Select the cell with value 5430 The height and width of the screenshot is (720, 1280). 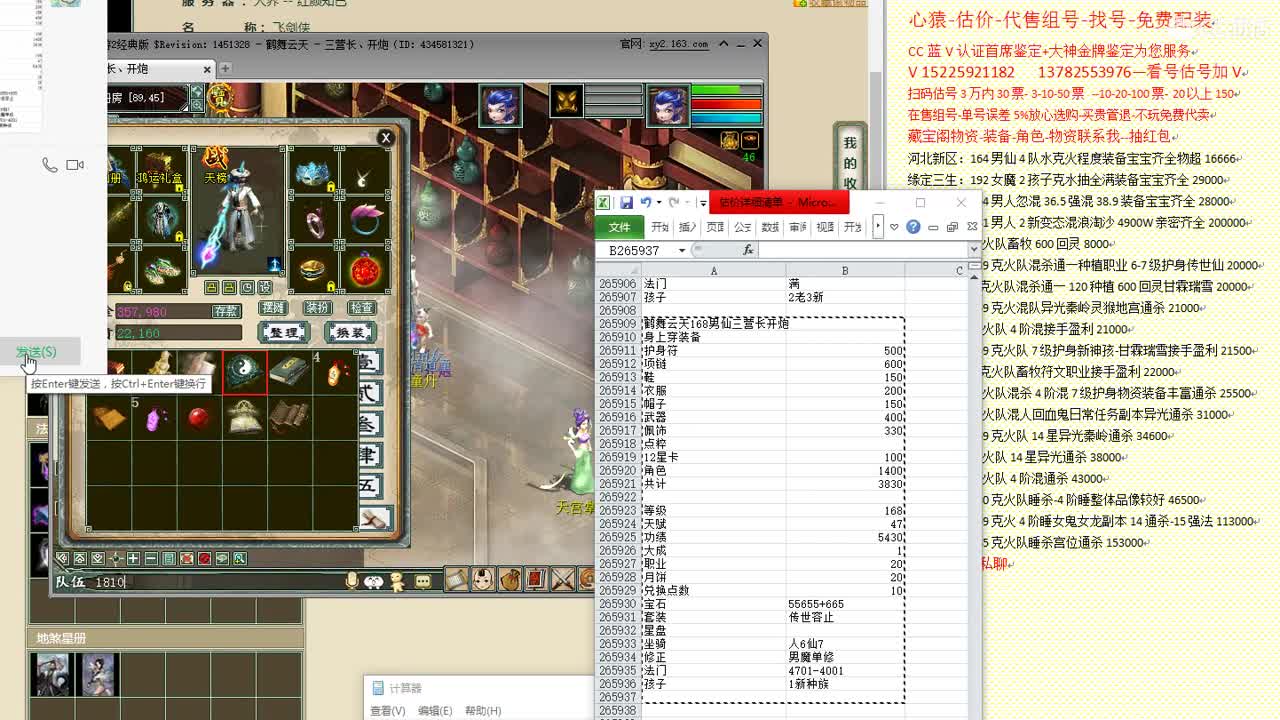(x=845, y=537)
